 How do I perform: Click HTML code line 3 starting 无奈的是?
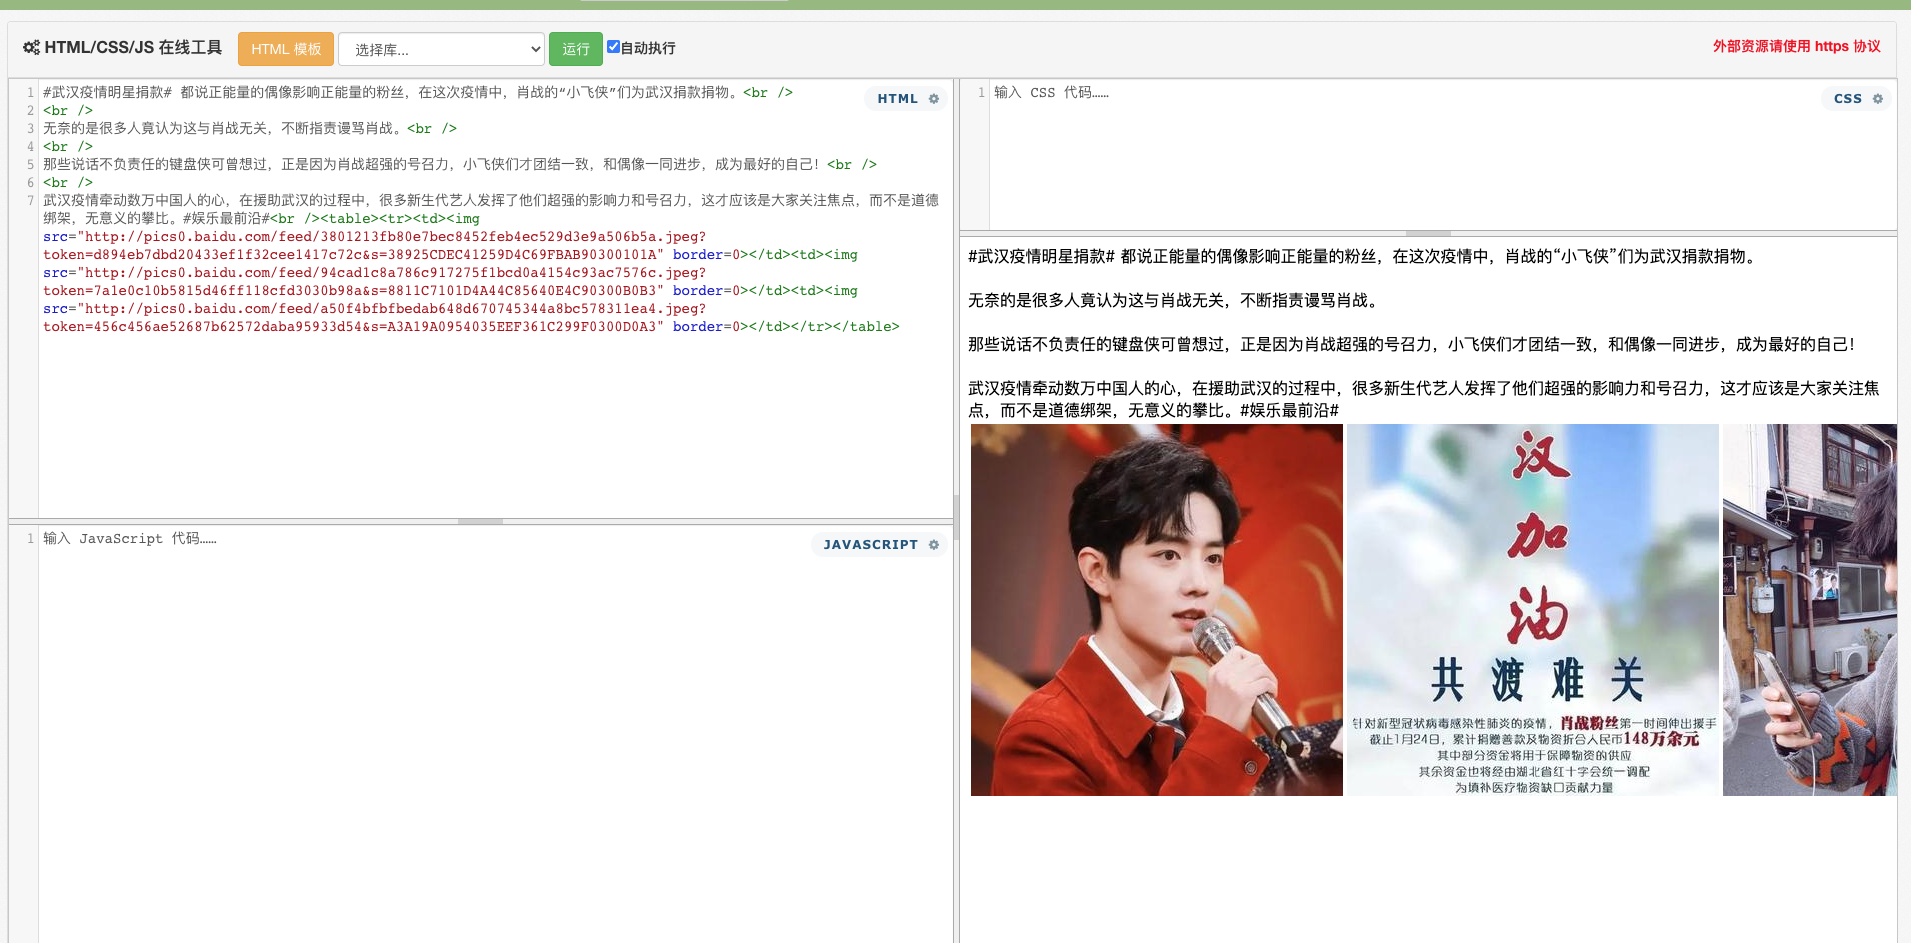click(x=249, y=128)
